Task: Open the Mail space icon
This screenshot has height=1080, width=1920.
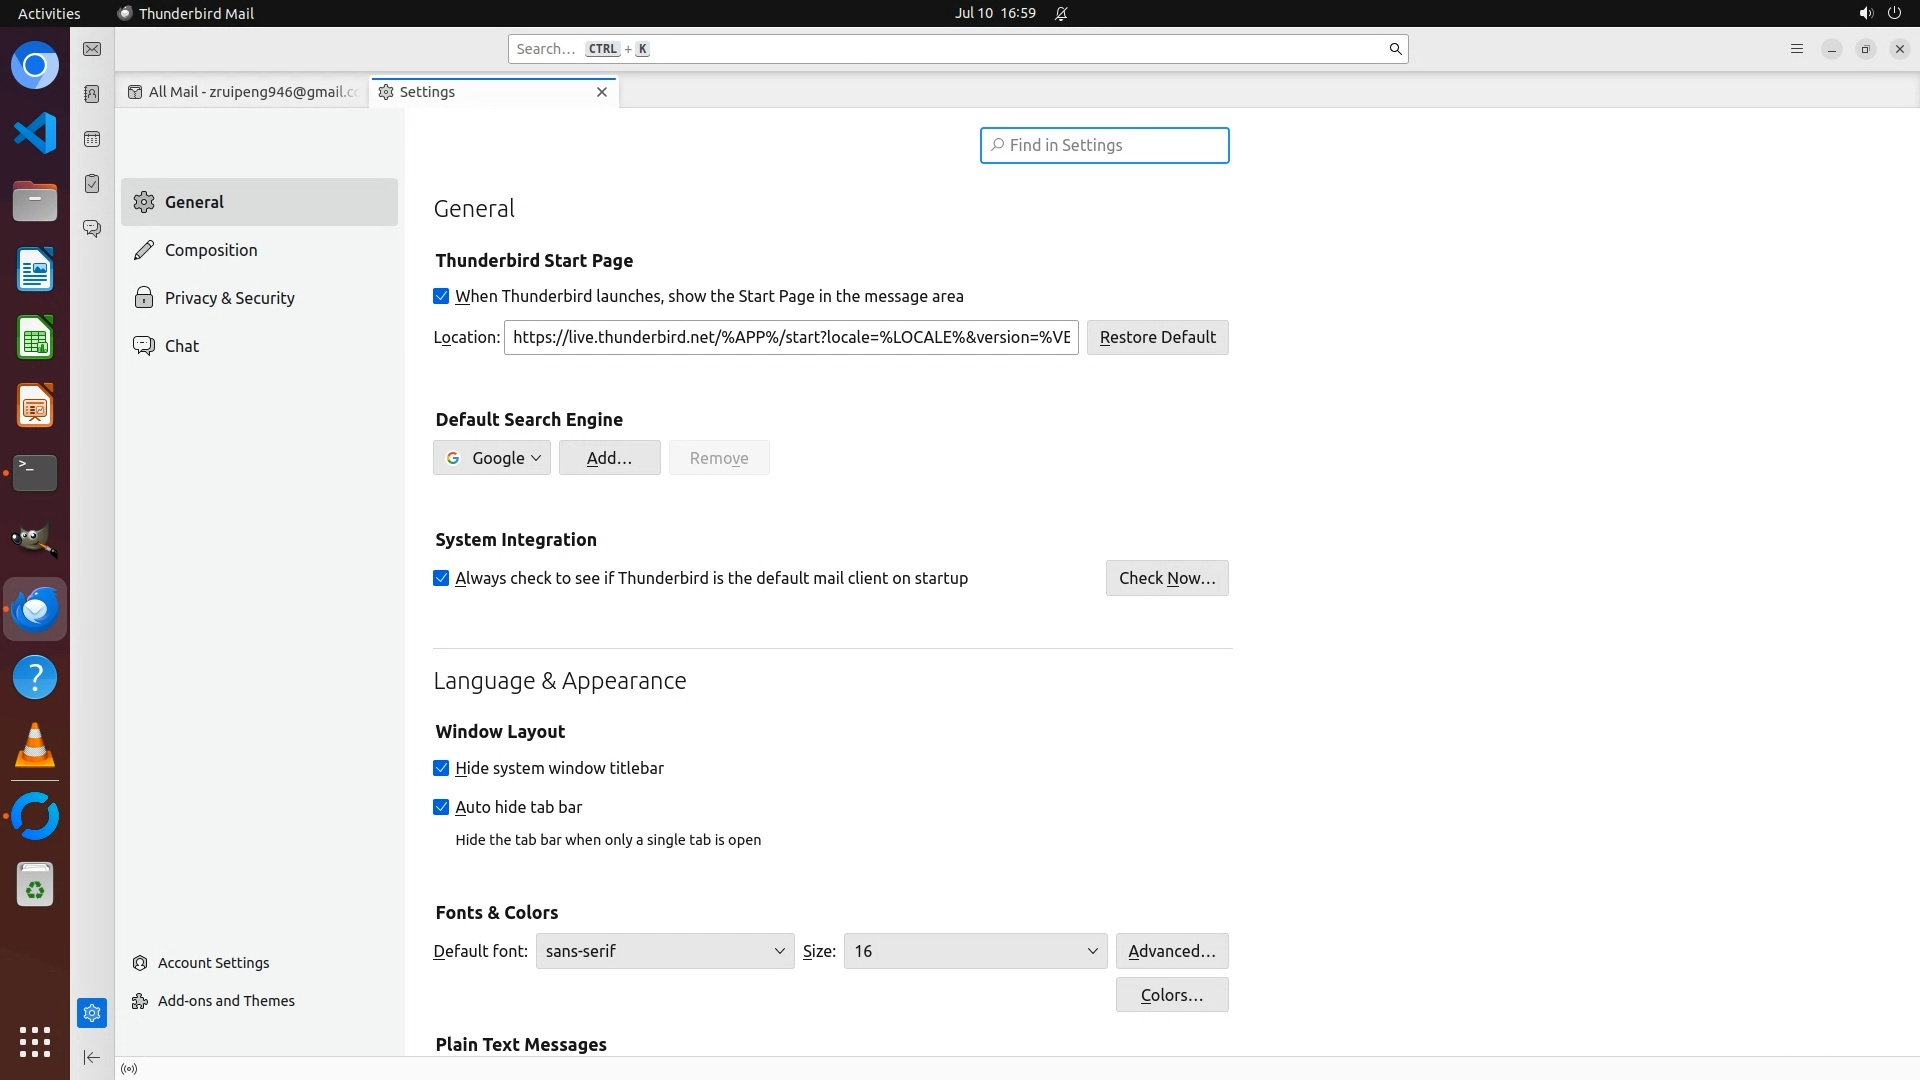Action: tap(92, 49)
